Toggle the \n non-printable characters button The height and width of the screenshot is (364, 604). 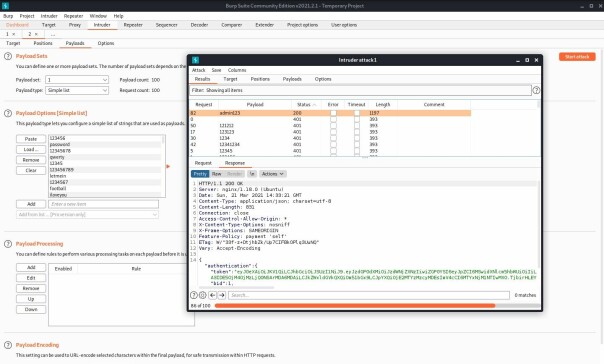(x=252, y=174)
